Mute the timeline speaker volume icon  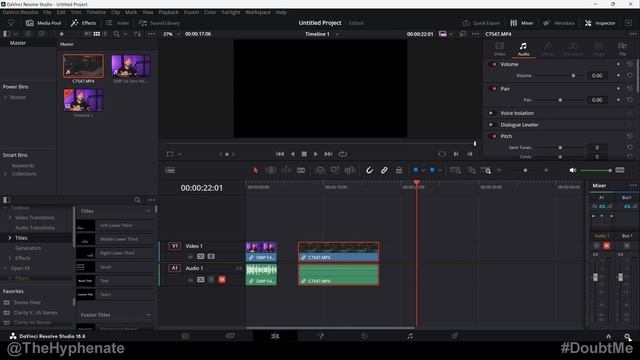pos(573,170)
